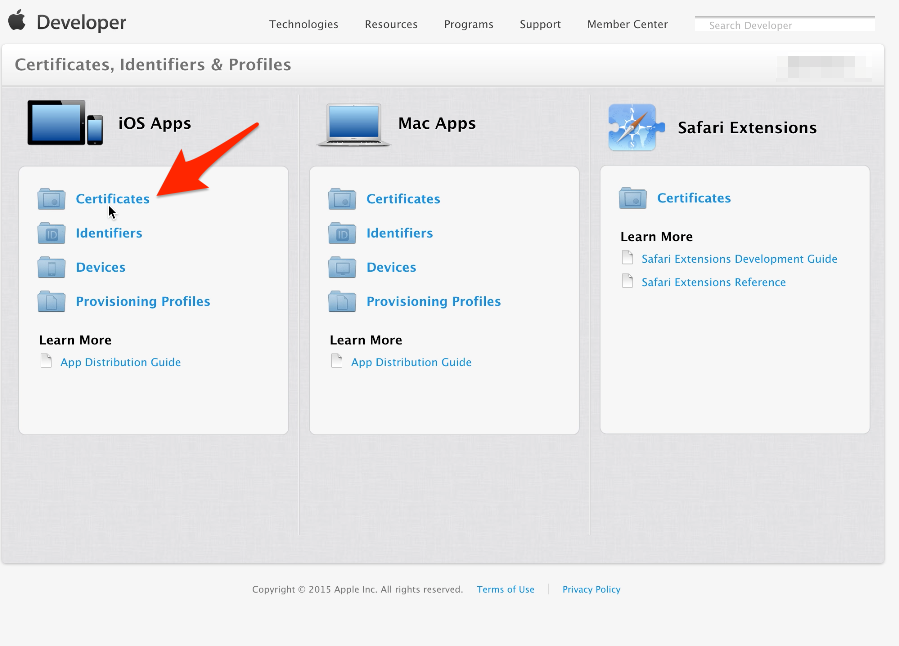This screenshot has height=646, width=899.
Task: Open Safari Extensions Reference link
Action: pos(713,282)
